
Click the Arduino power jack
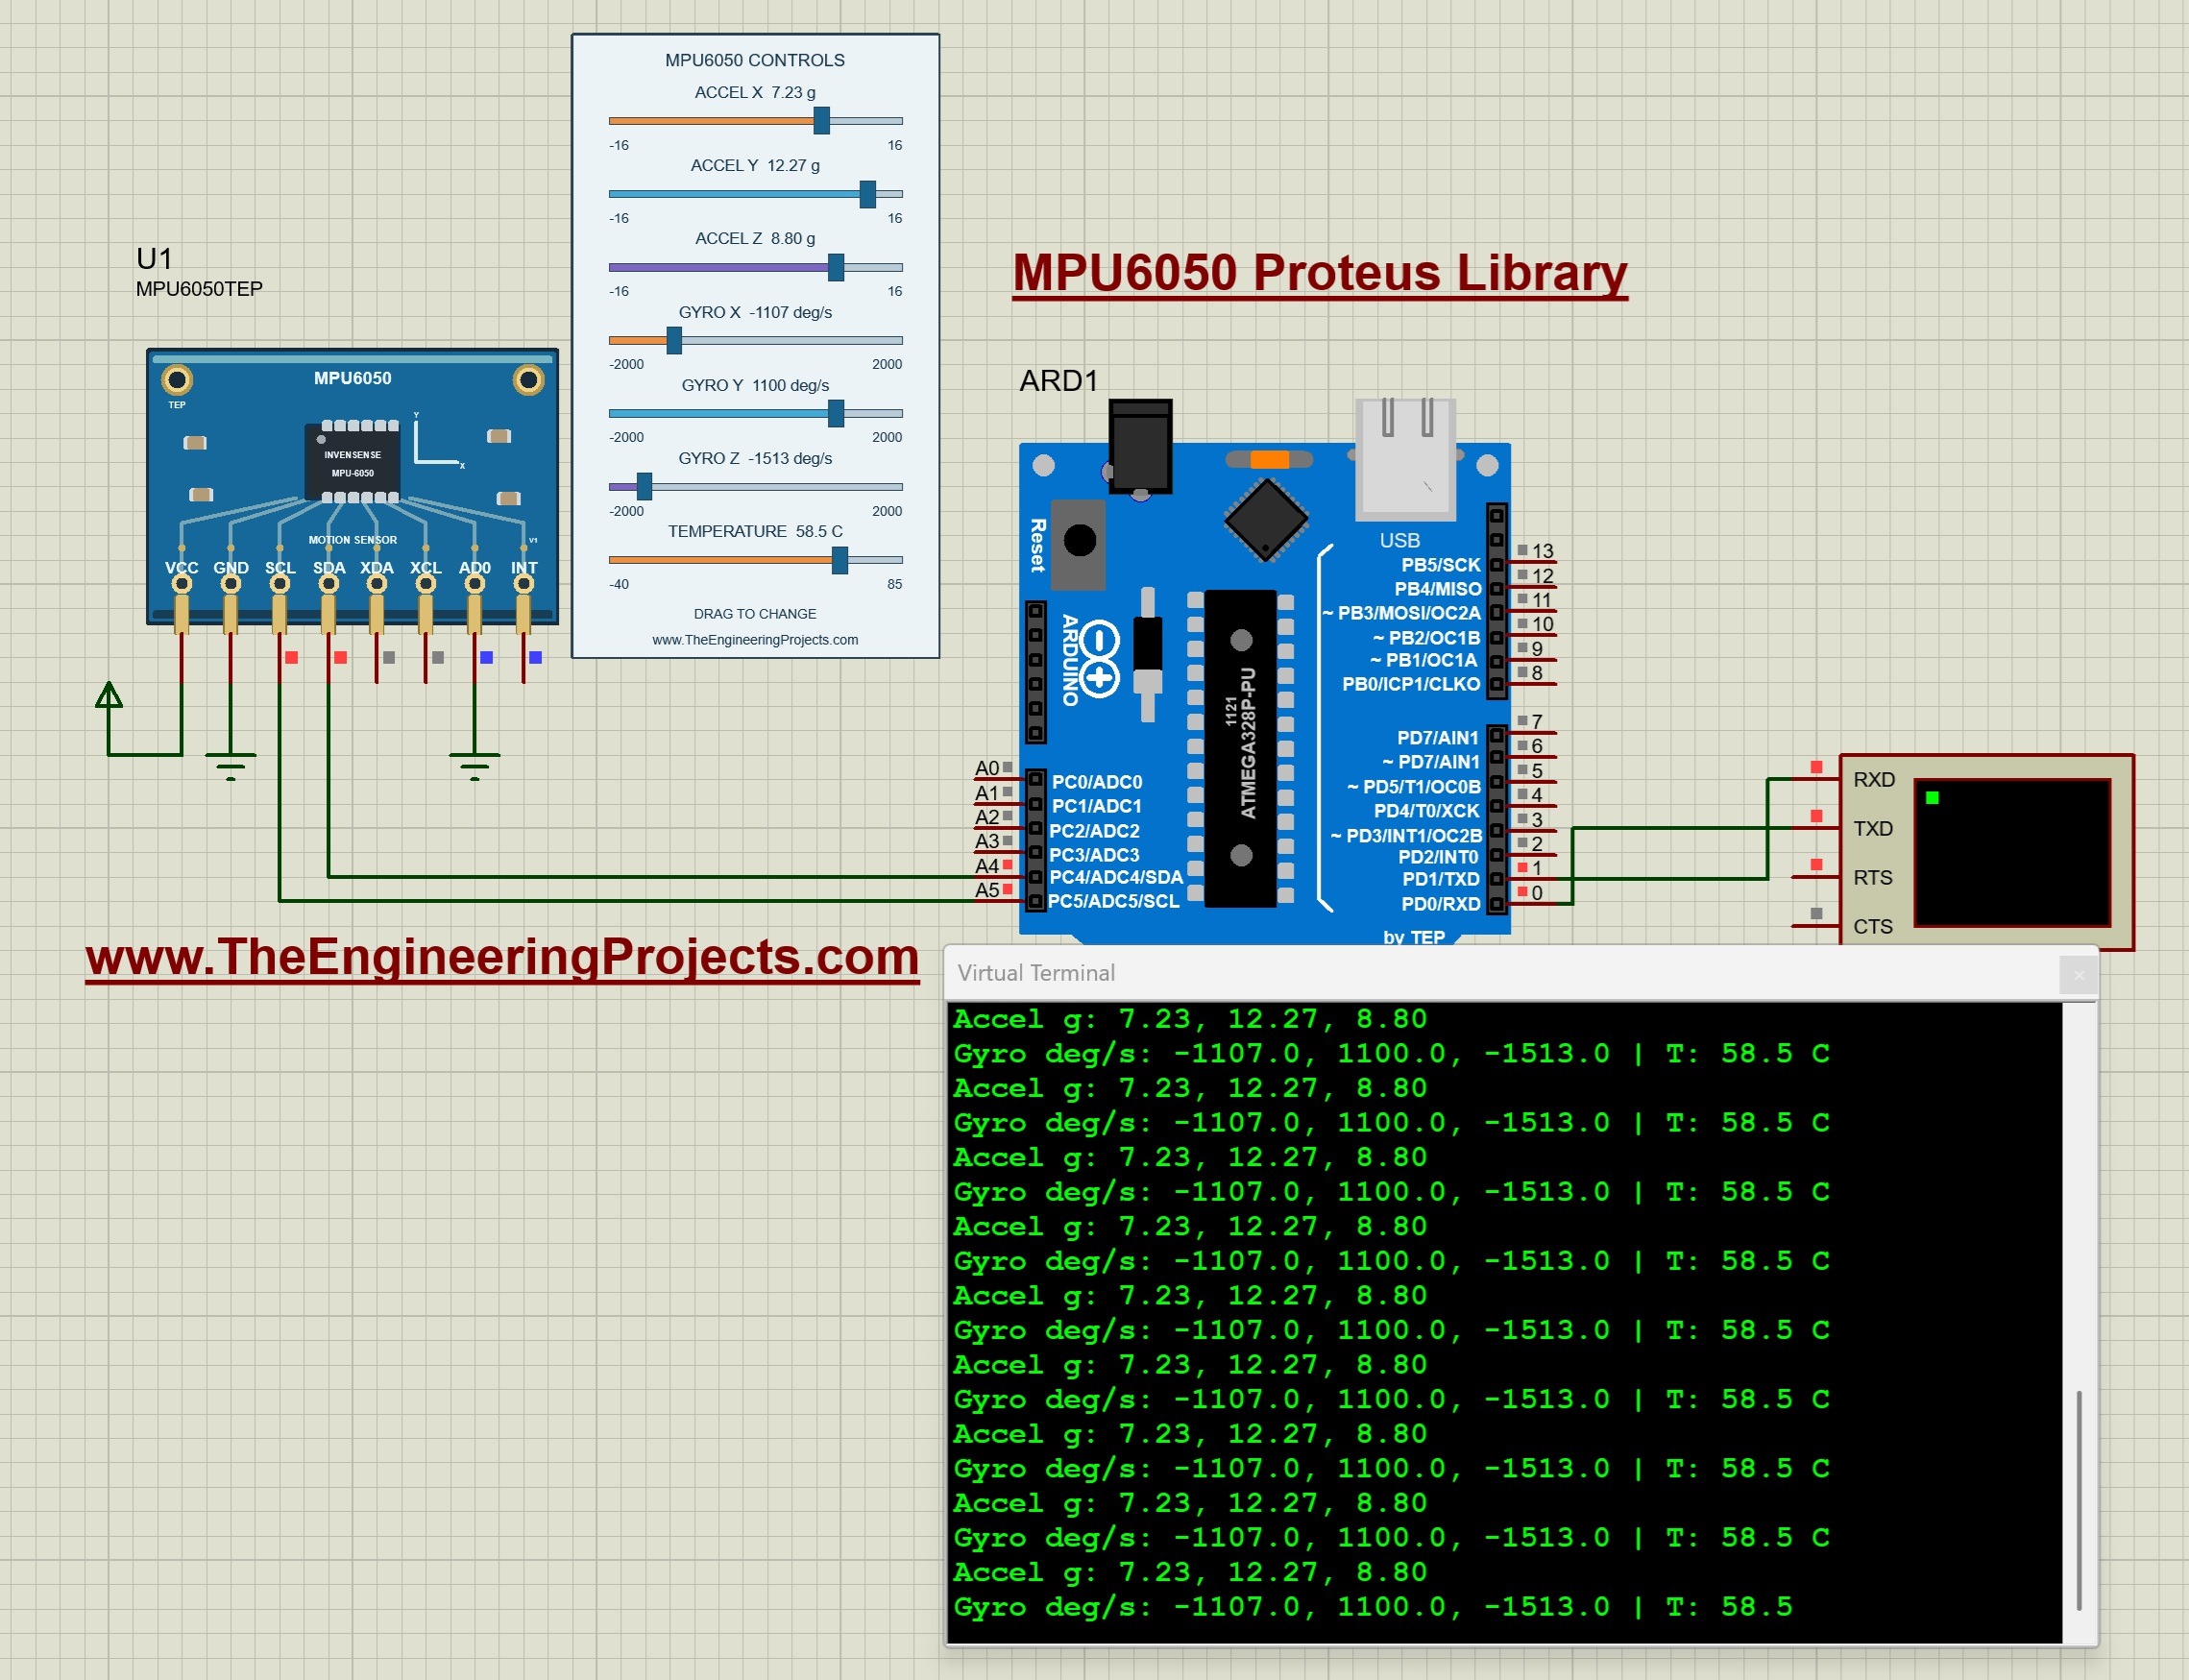click(1140, 446)
